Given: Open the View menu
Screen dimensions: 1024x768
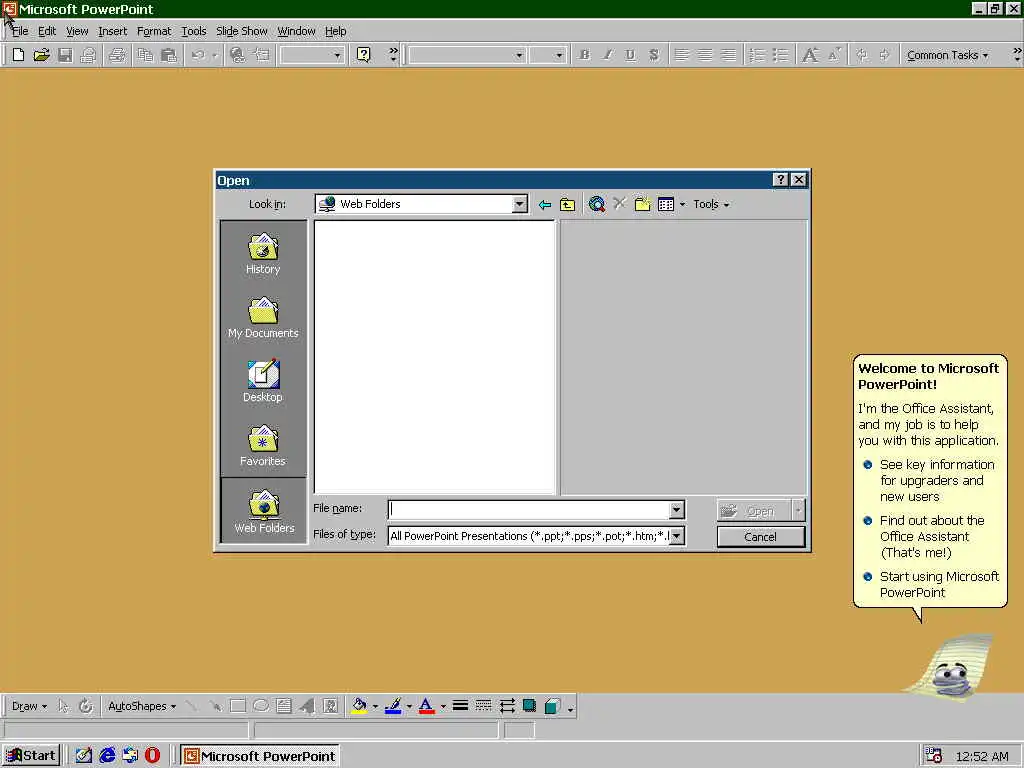Looking at the screenshot, I should coord(77,31).
